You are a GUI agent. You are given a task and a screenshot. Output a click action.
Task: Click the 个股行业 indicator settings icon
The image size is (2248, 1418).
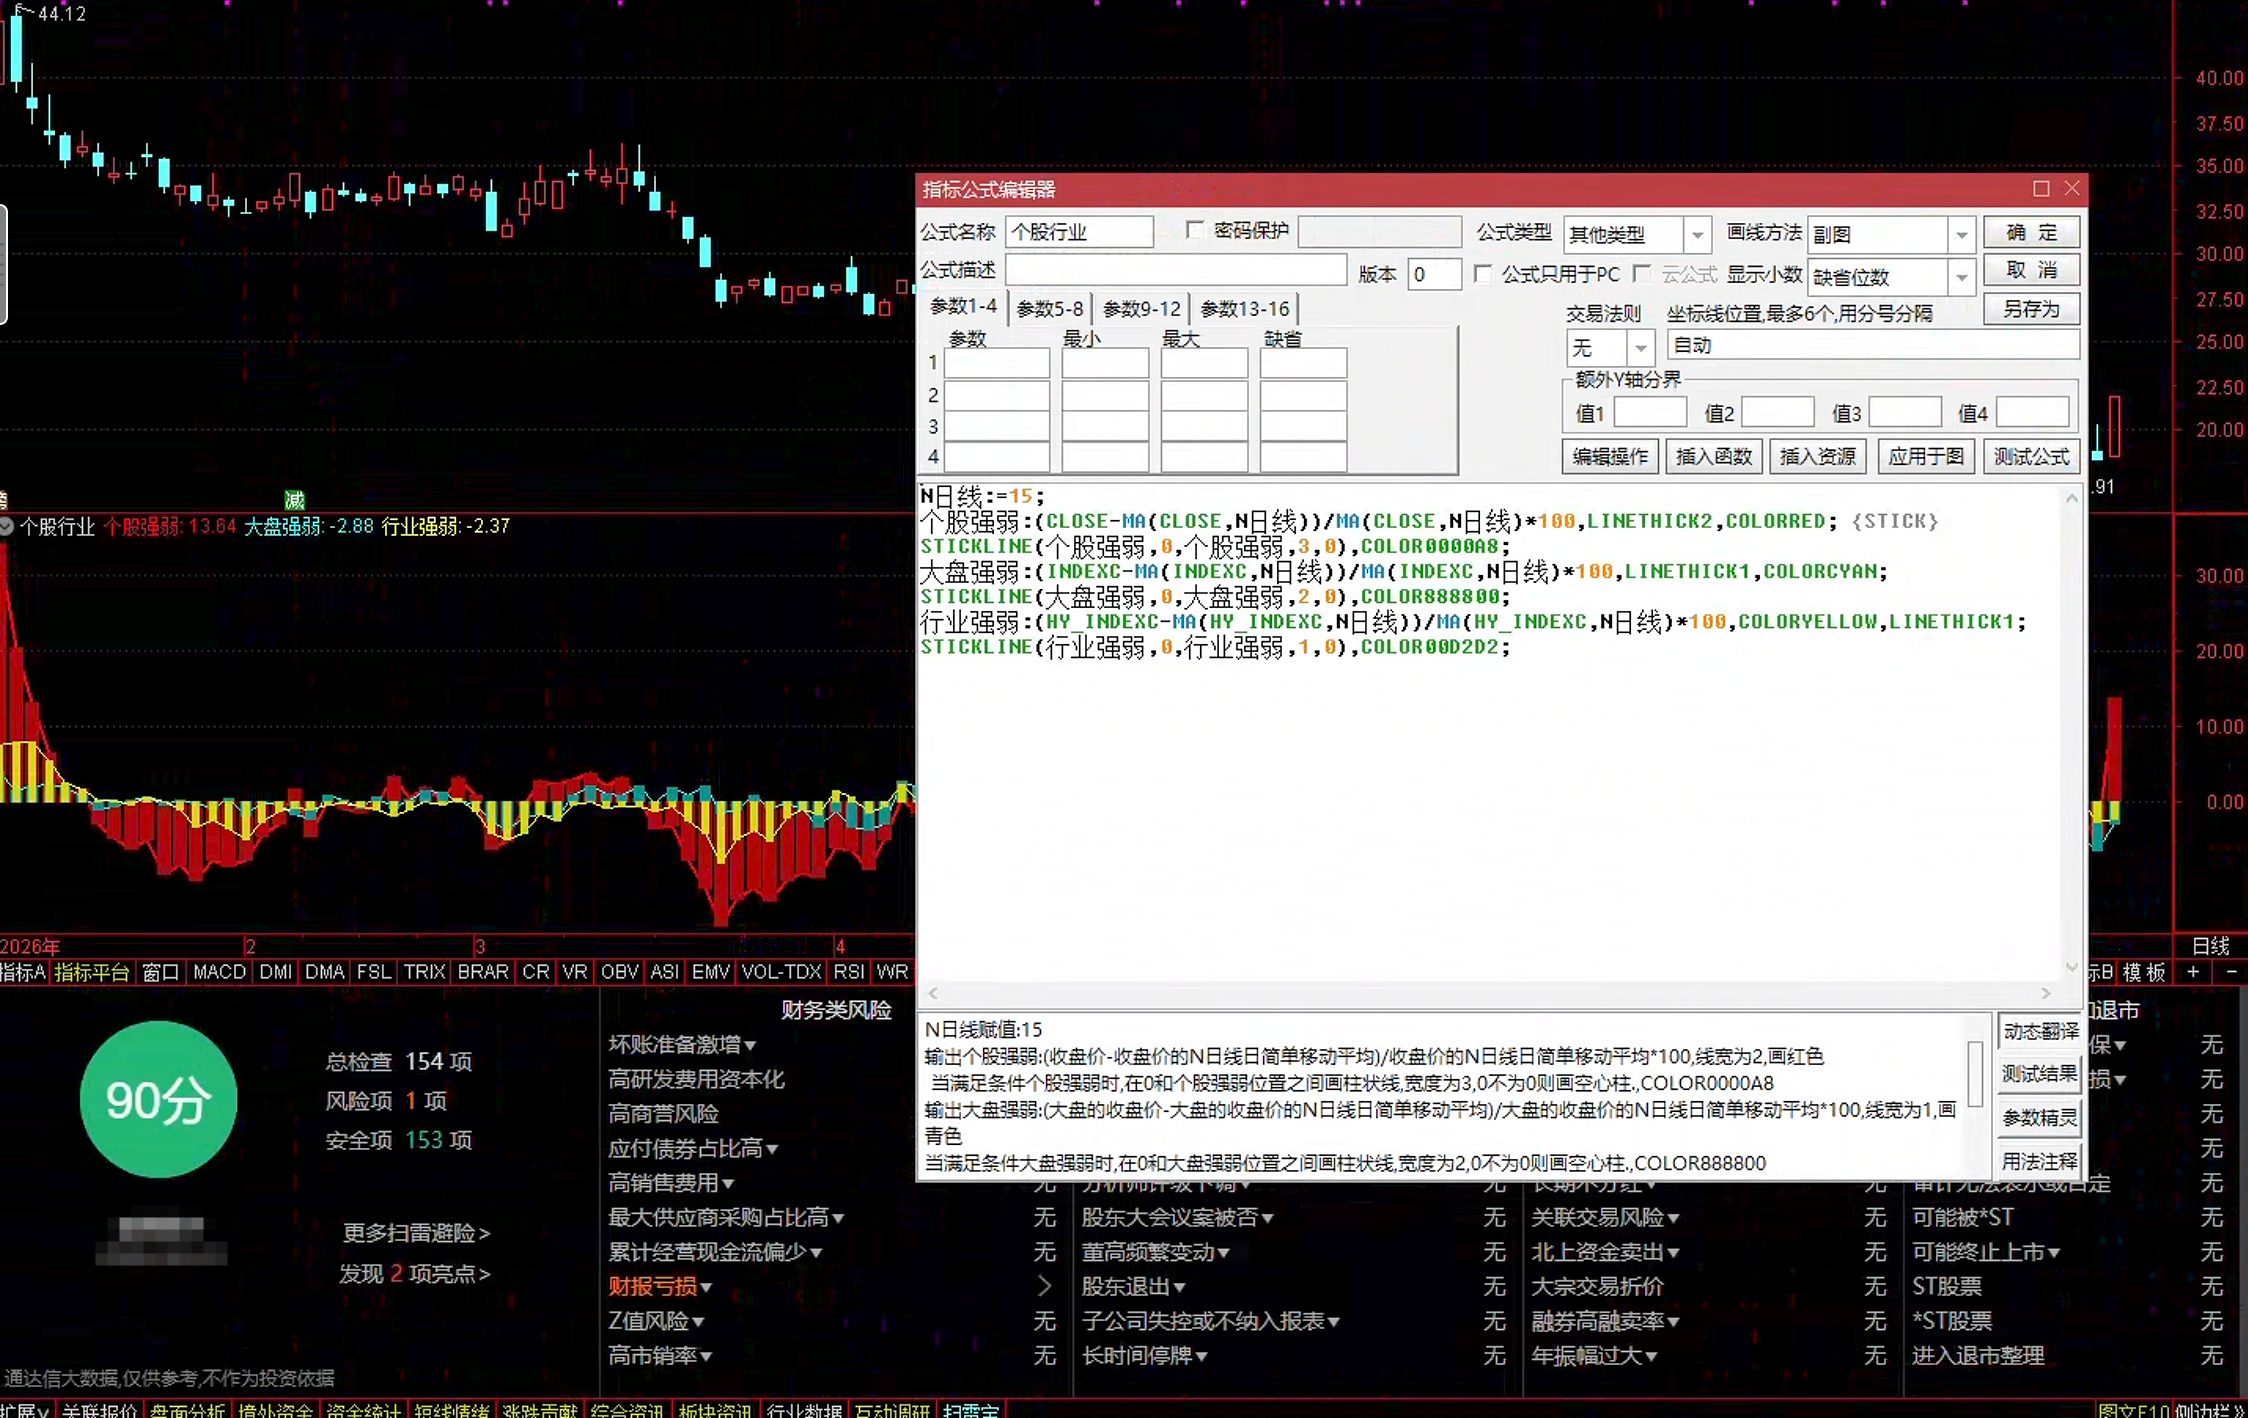click(7, 526)
